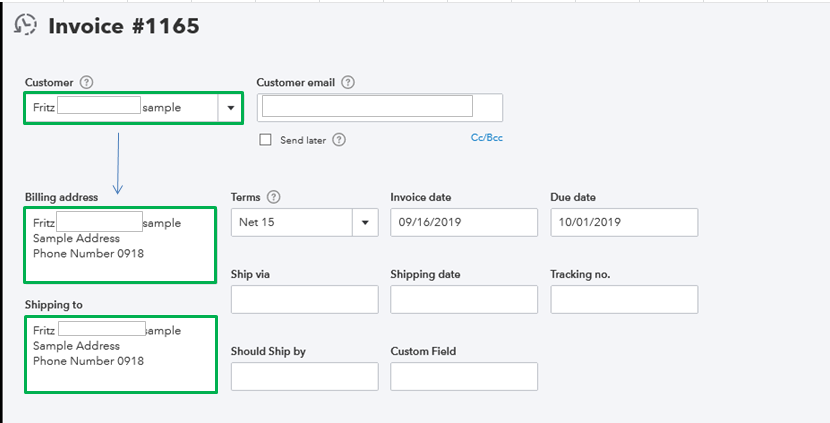The width and height of the screenshot is (830, 423).
Task: Click help icon next to Send later
Action: [339, 140]
